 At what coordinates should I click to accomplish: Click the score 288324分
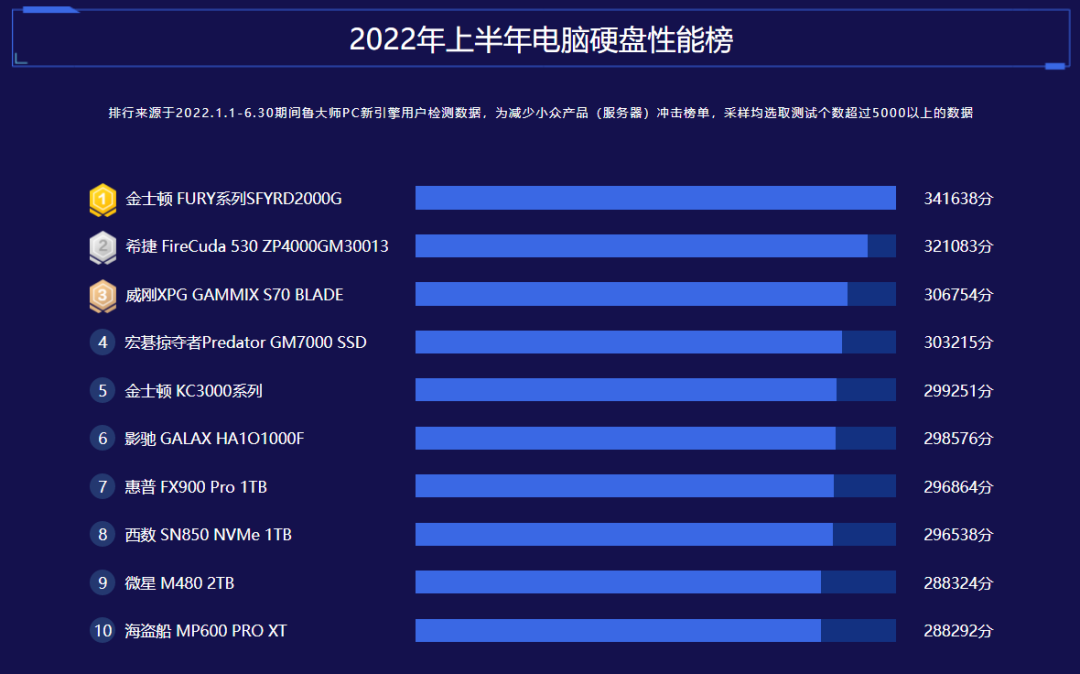point(958,583)
